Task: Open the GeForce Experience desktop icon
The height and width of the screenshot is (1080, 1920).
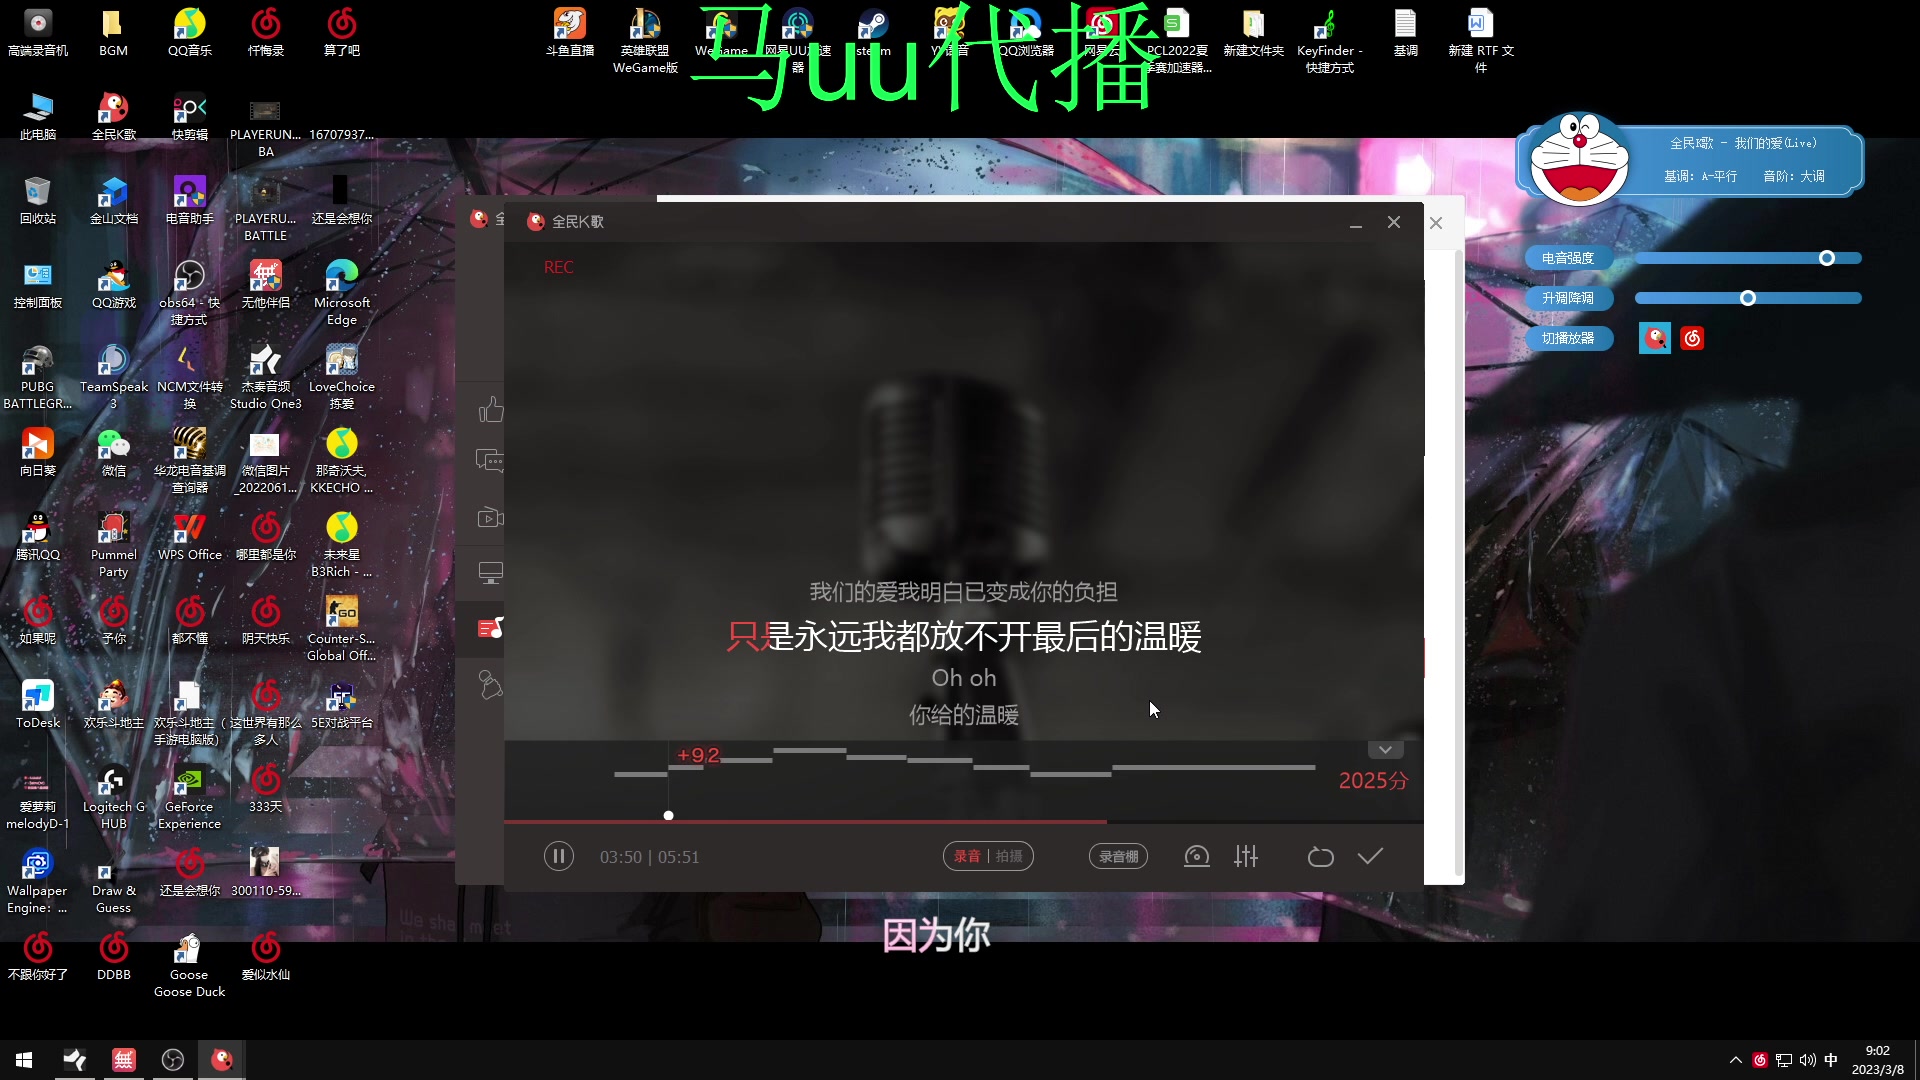Action: tap(189, 797)
